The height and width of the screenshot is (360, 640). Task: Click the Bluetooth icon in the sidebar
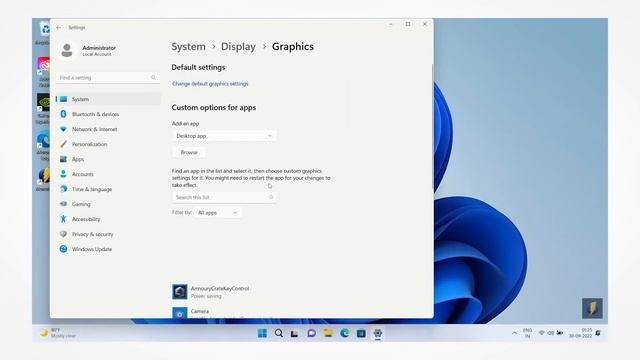coord(63,114)
